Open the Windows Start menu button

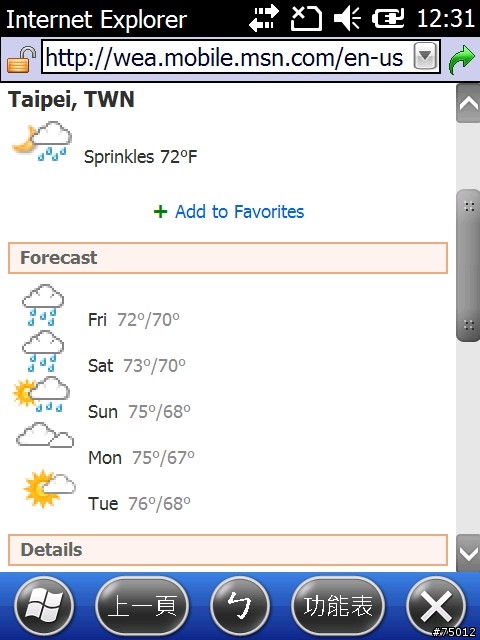coord(44,607)
